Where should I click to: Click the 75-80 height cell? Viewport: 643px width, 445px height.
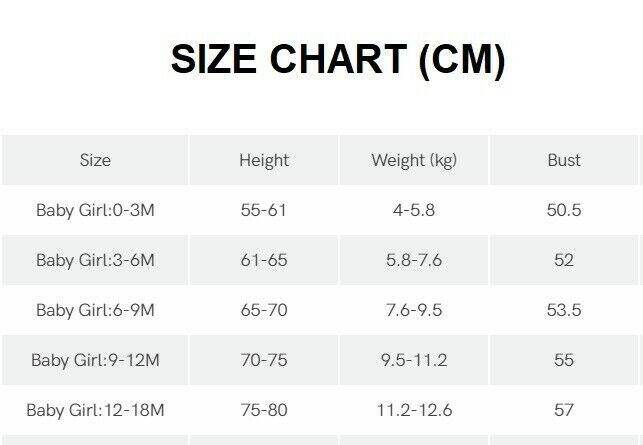[264, 410]
